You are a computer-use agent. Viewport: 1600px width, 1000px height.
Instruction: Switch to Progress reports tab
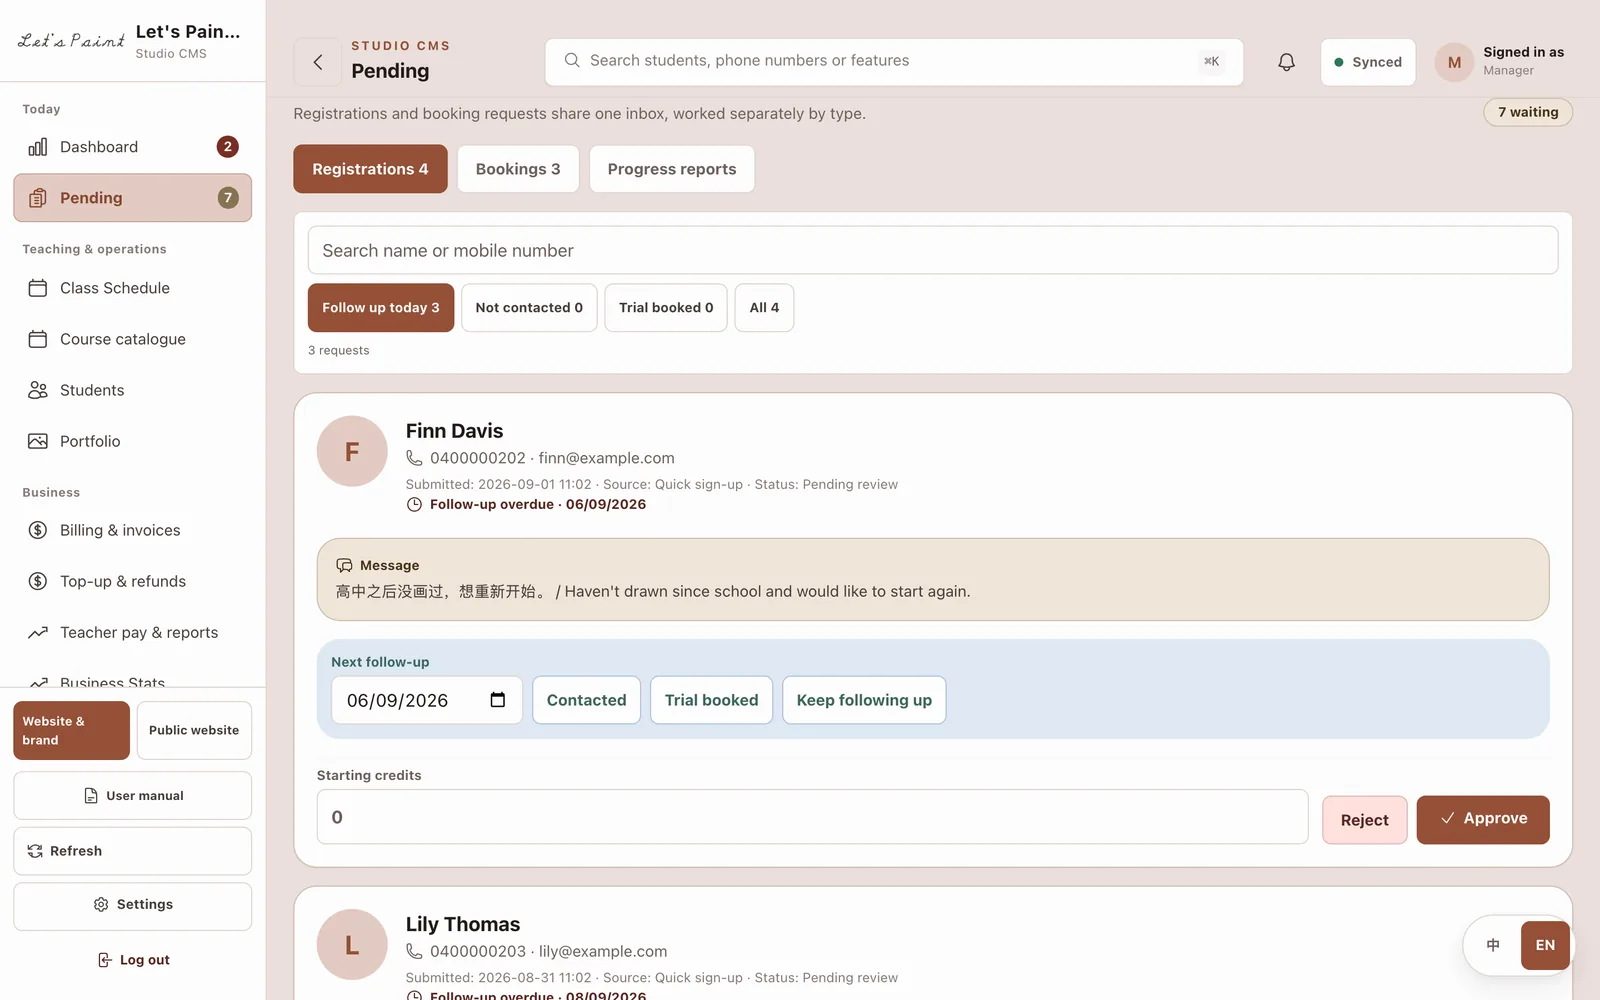[672, 169]
